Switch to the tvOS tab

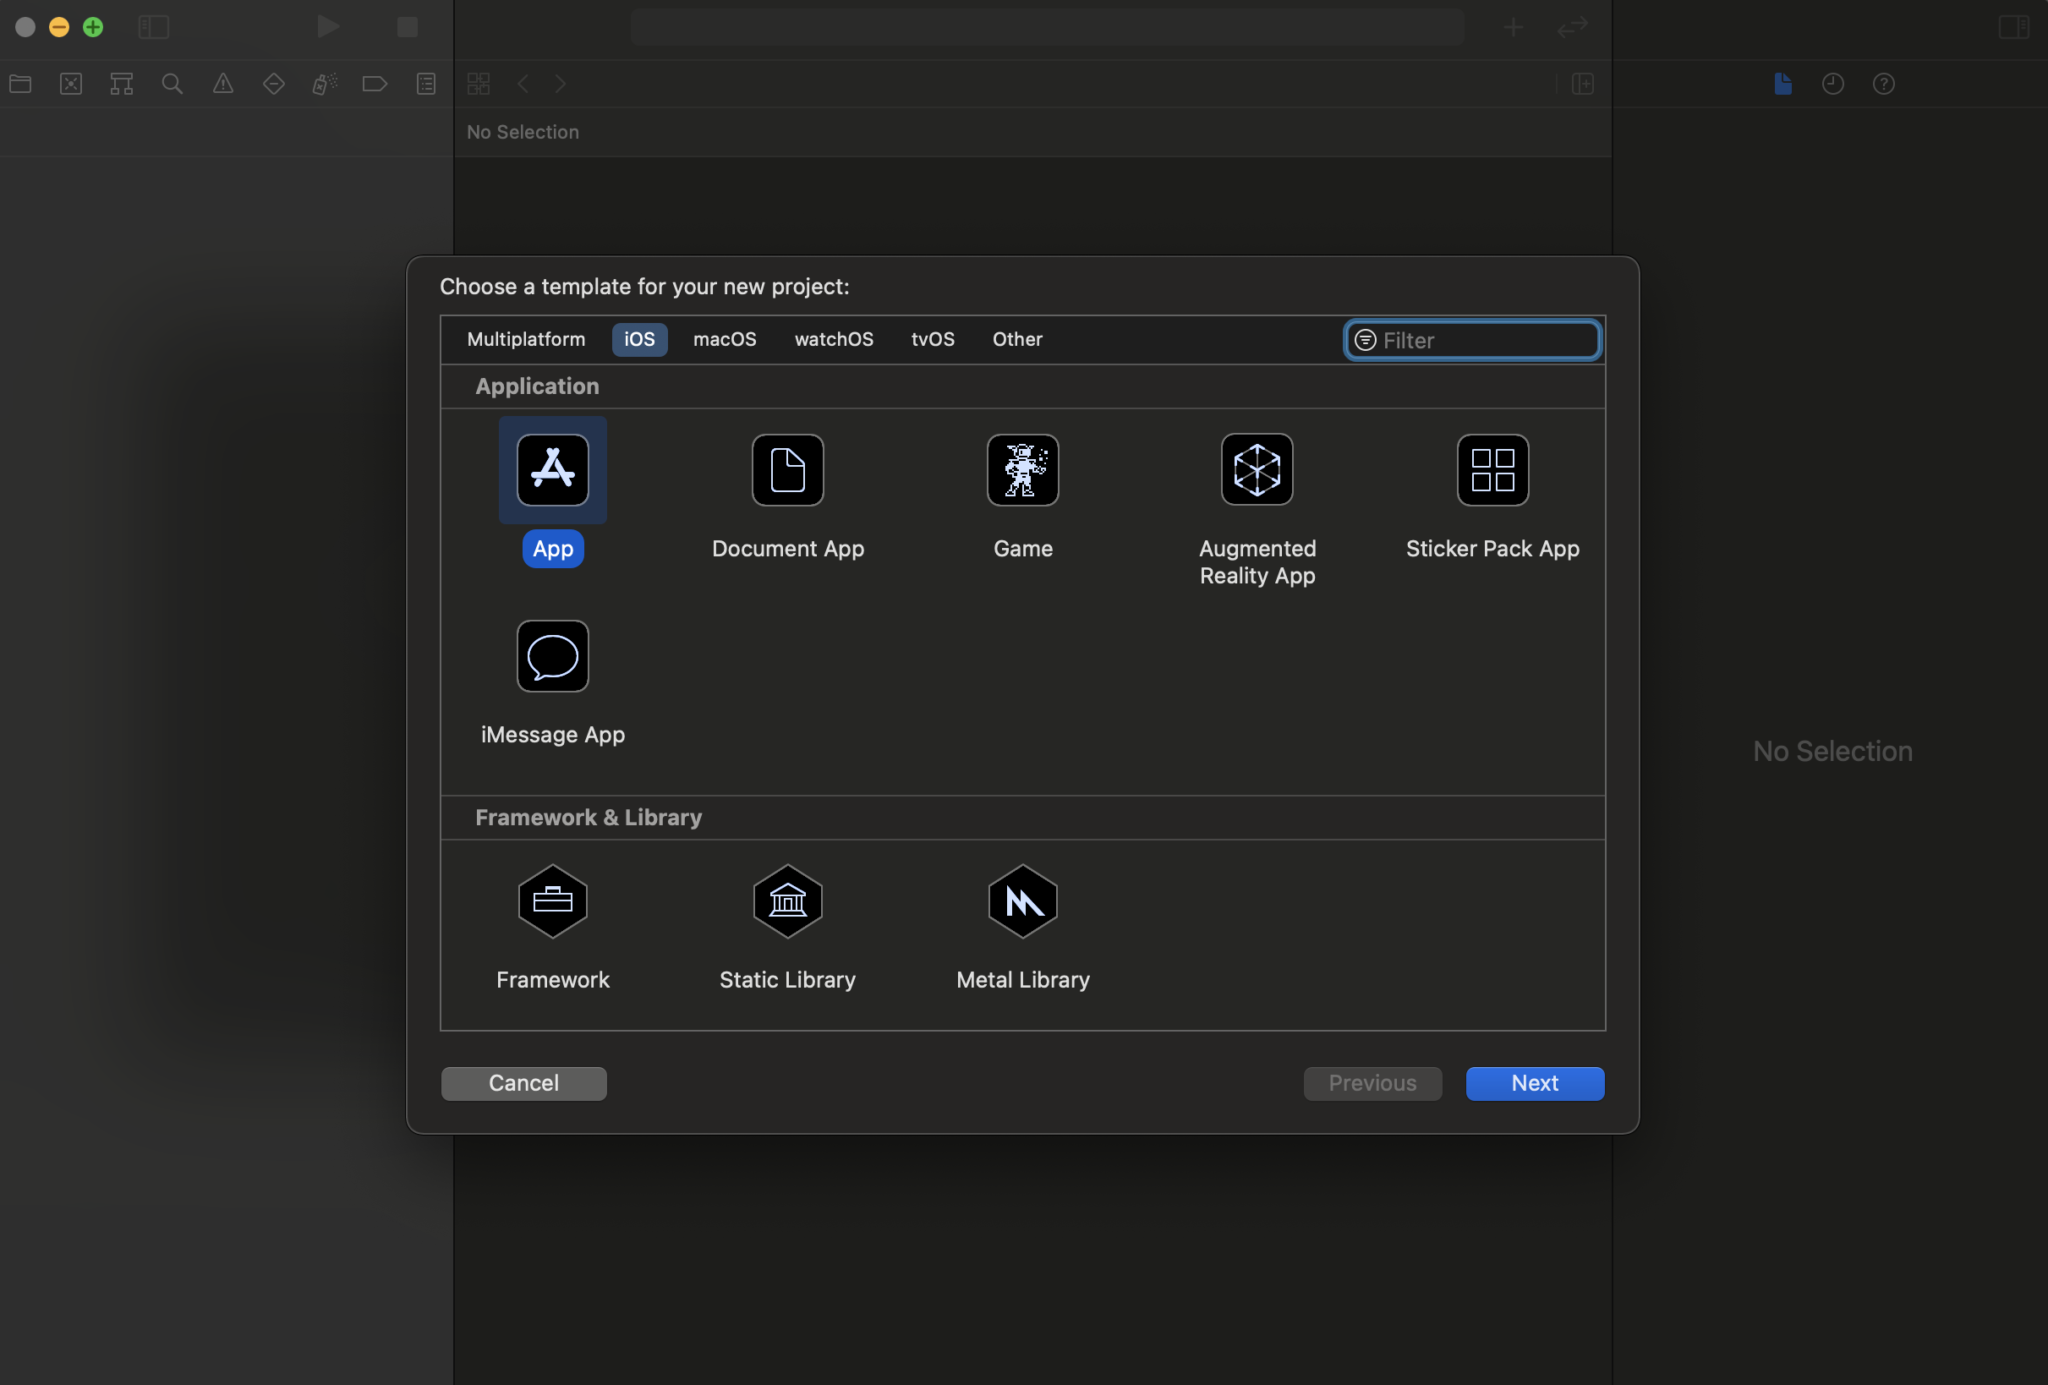point(933,339)
